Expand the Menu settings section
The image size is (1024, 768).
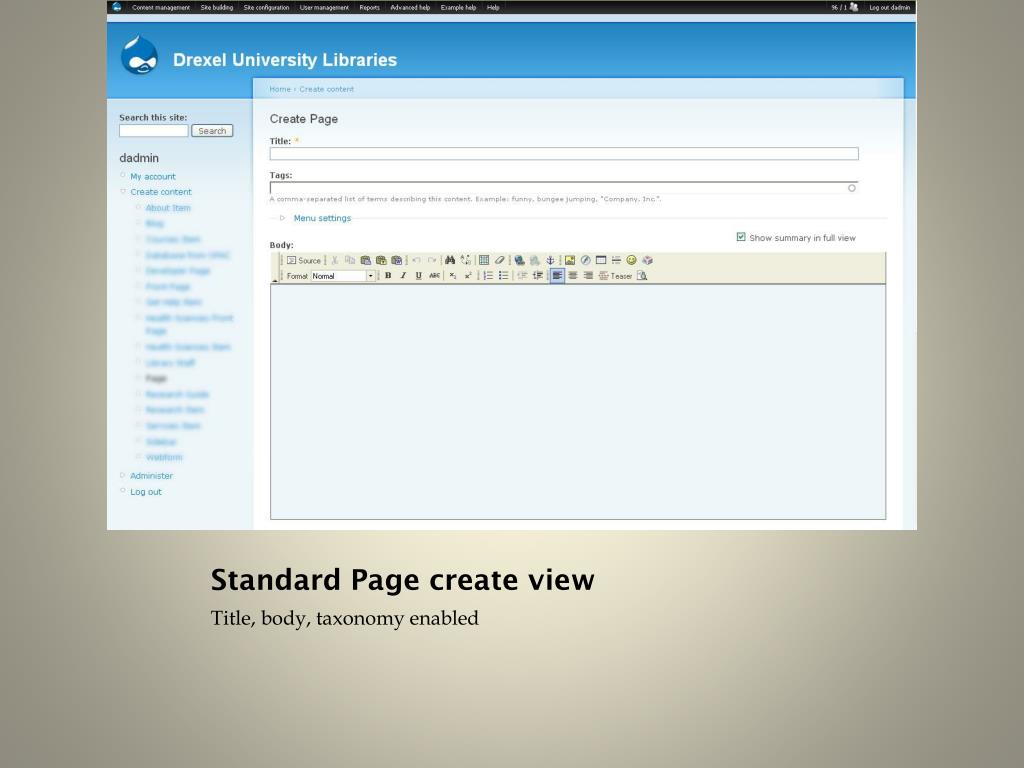pos(322,218)
